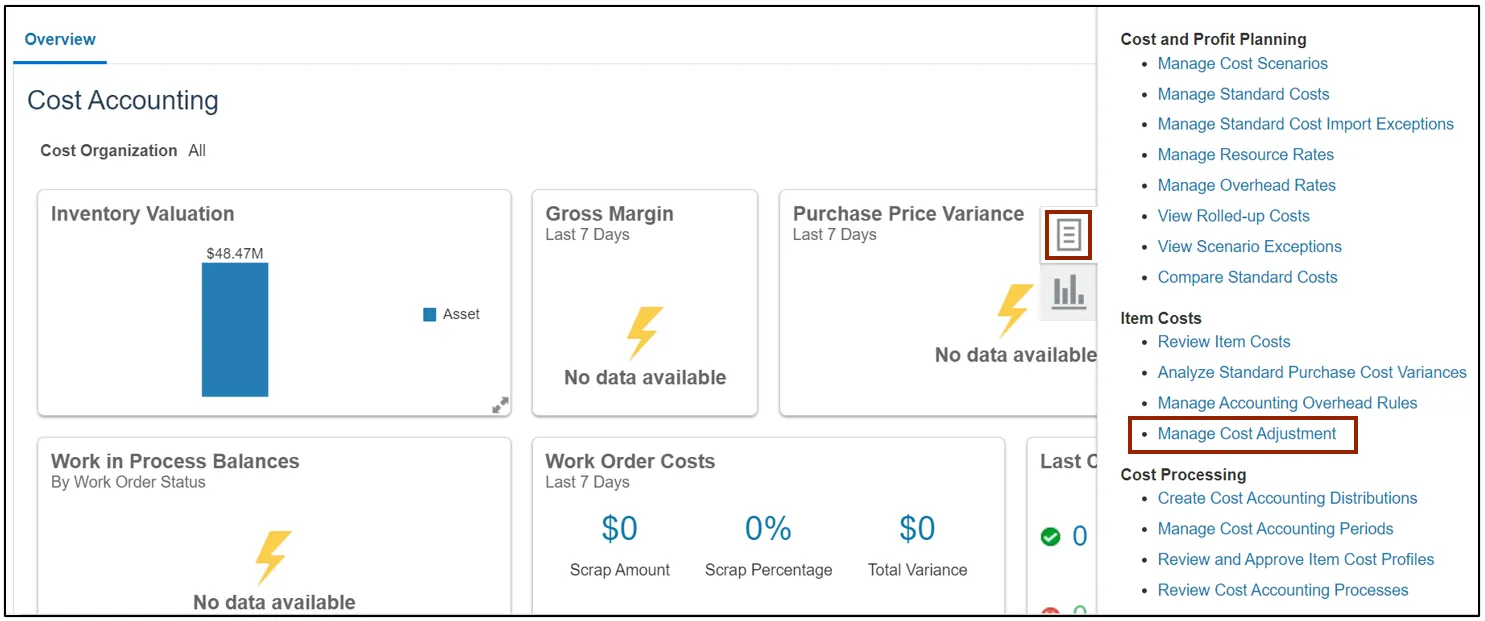
Task: Click the green checkmark status icon
Action: tap(1050, 537)
